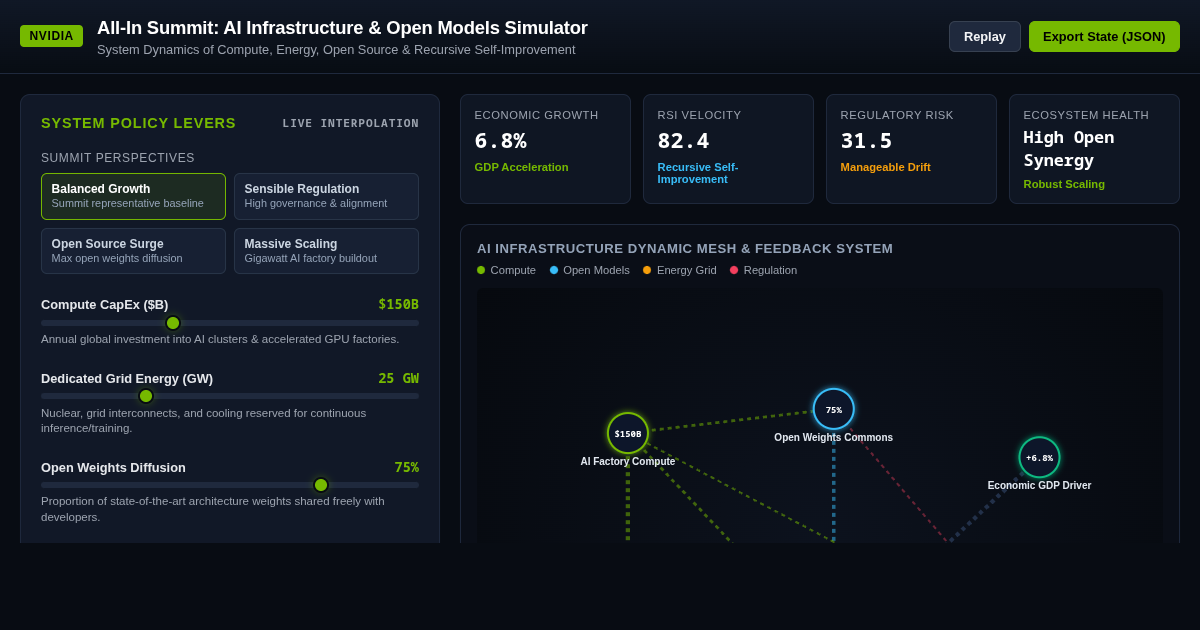Click the 6.8% economic growth value
This screenshot has height=630, width=1200.
[500, 141]
